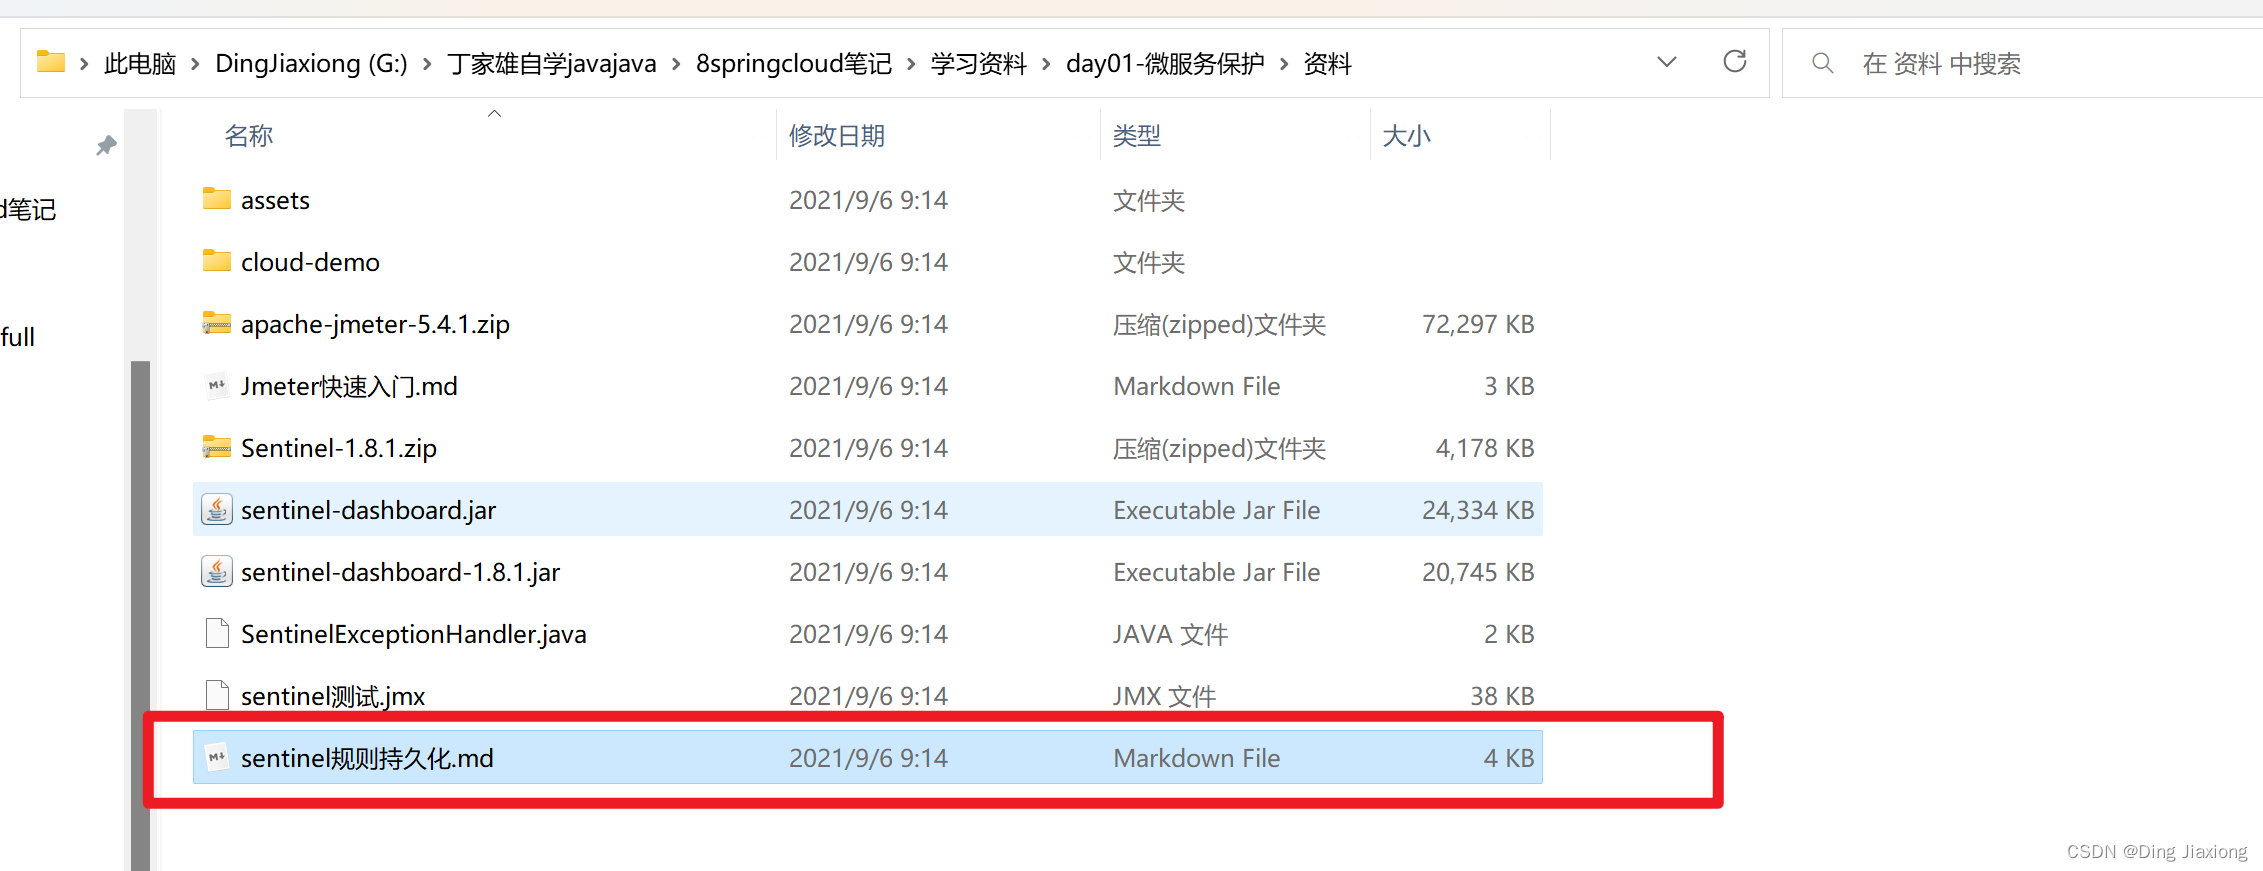The height and width of the screenshot is (871, 2263).
Task: Click the JMX 文件 type cell
Action: coord(1164,696)
